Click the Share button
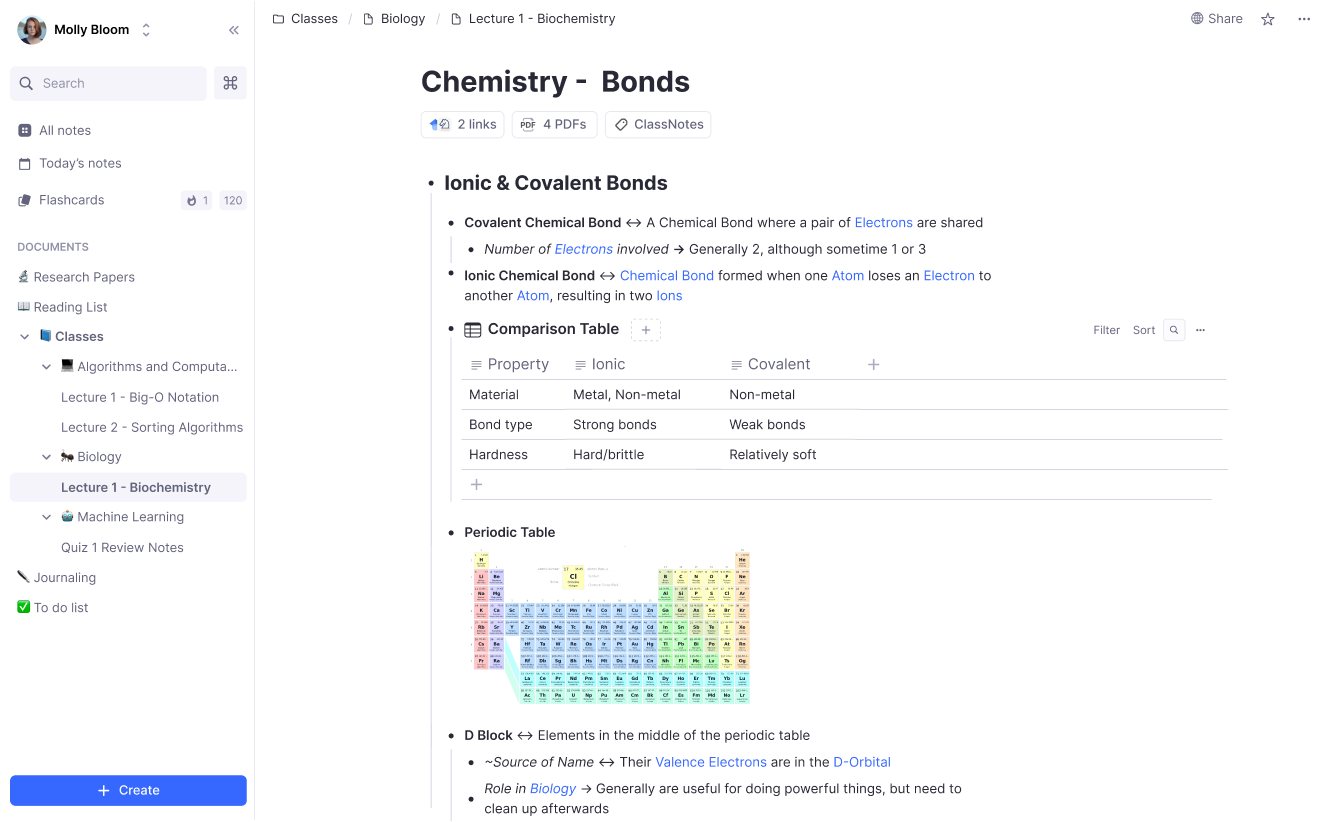1329x822 pixels. tap(1217, 19)
